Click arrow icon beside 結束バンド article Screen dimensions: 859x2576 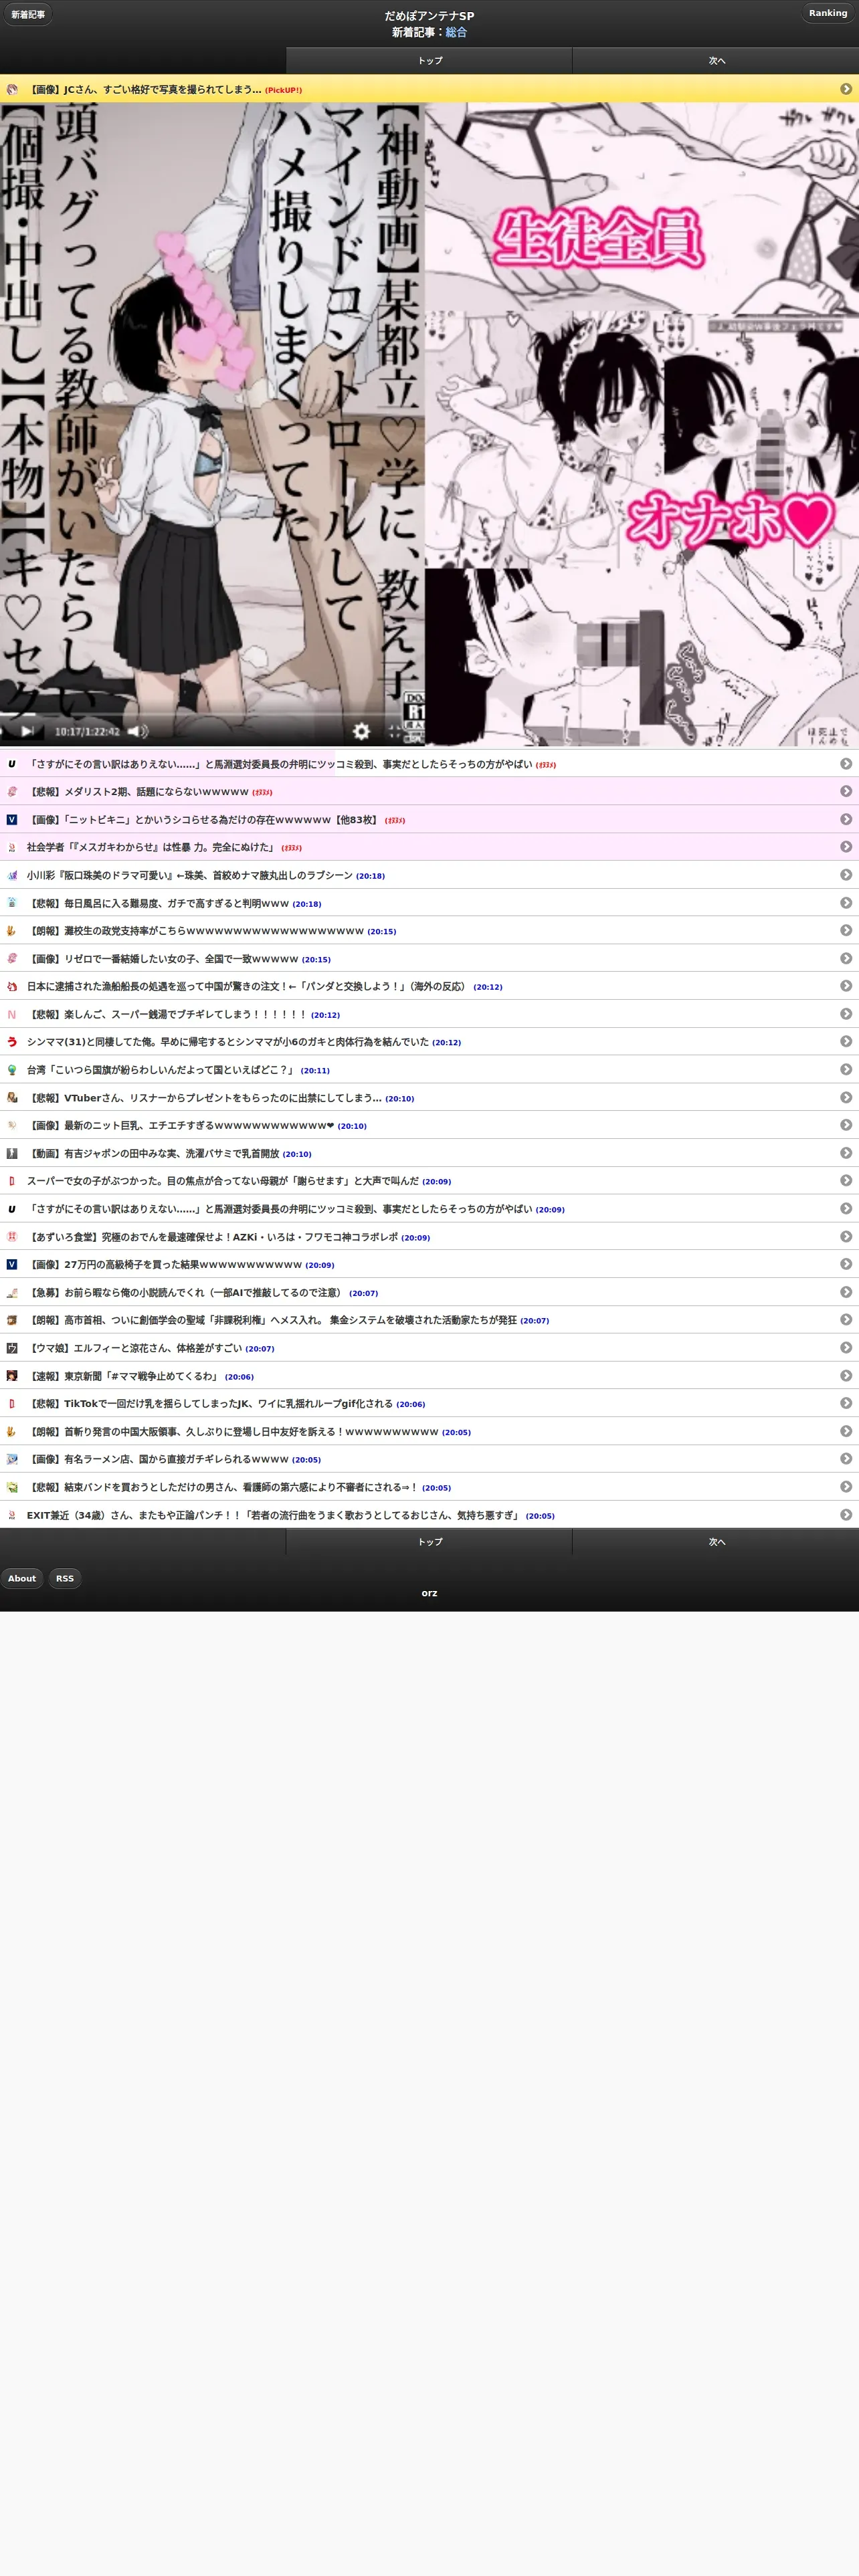[846, 1486]
